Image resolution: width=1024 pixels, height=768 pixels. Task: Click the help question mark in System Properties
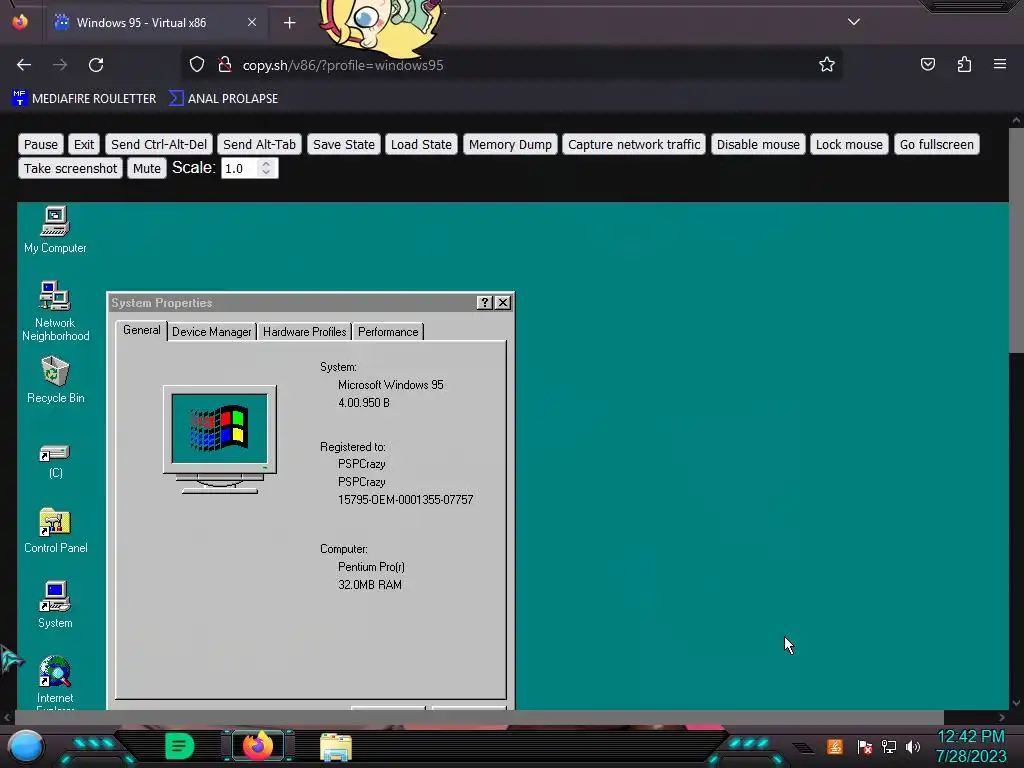[485, 302]
